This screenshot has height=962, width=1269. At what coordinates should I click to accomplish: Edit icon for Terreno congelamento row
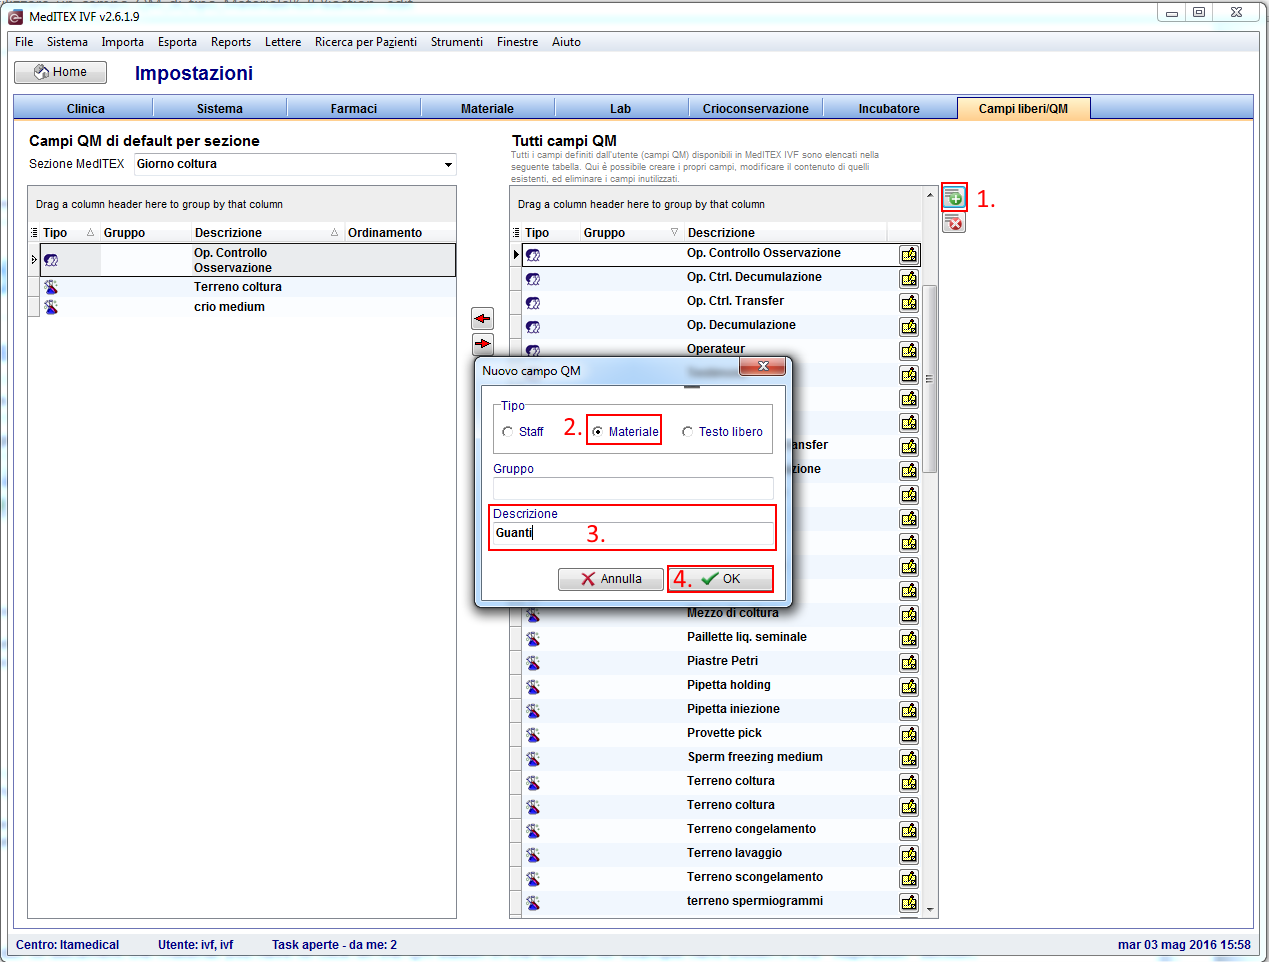tap(909, 831)
